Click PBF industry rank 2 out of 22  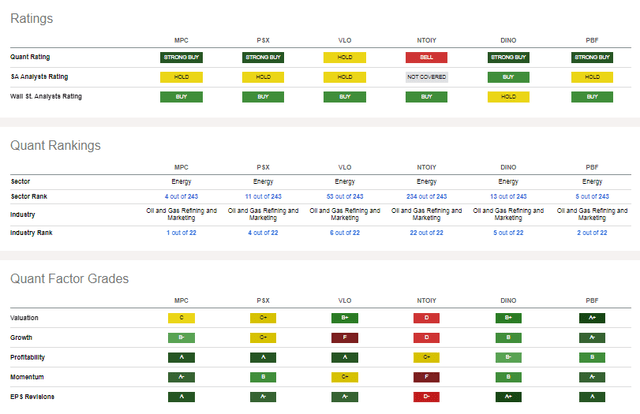point(592,233)
